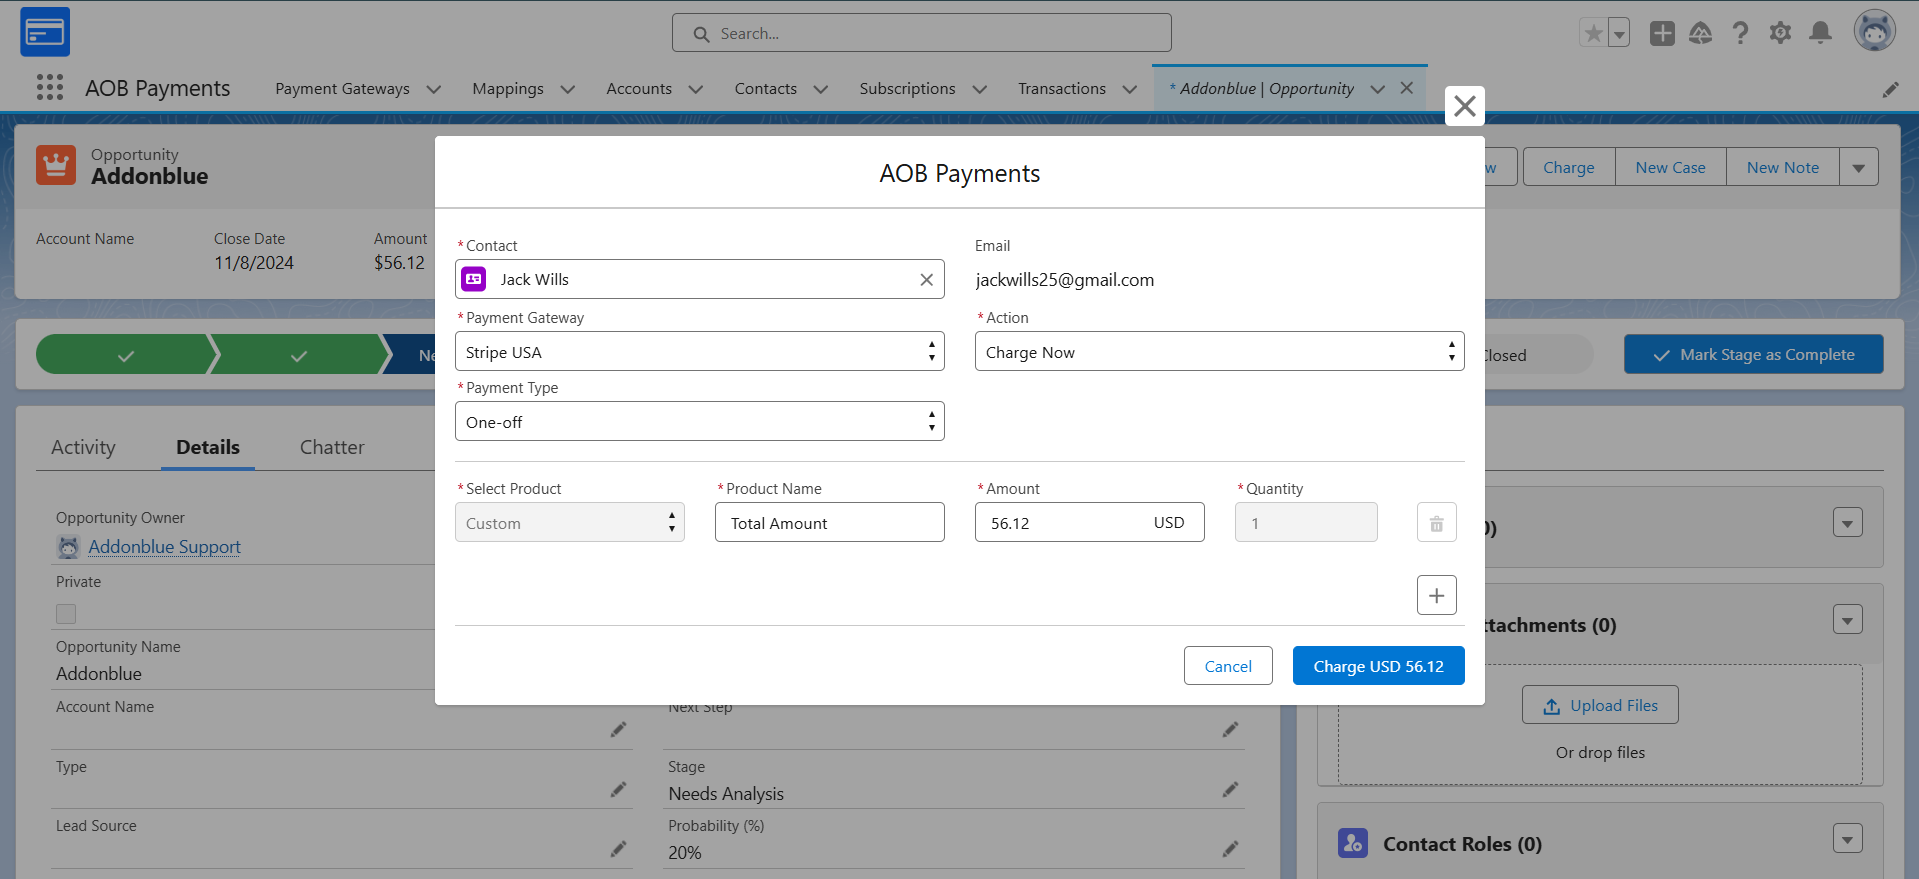Click the Upload Files button
This screenshot has width=1919, height=879.
pyautogui.click(x=1599, y=705)
